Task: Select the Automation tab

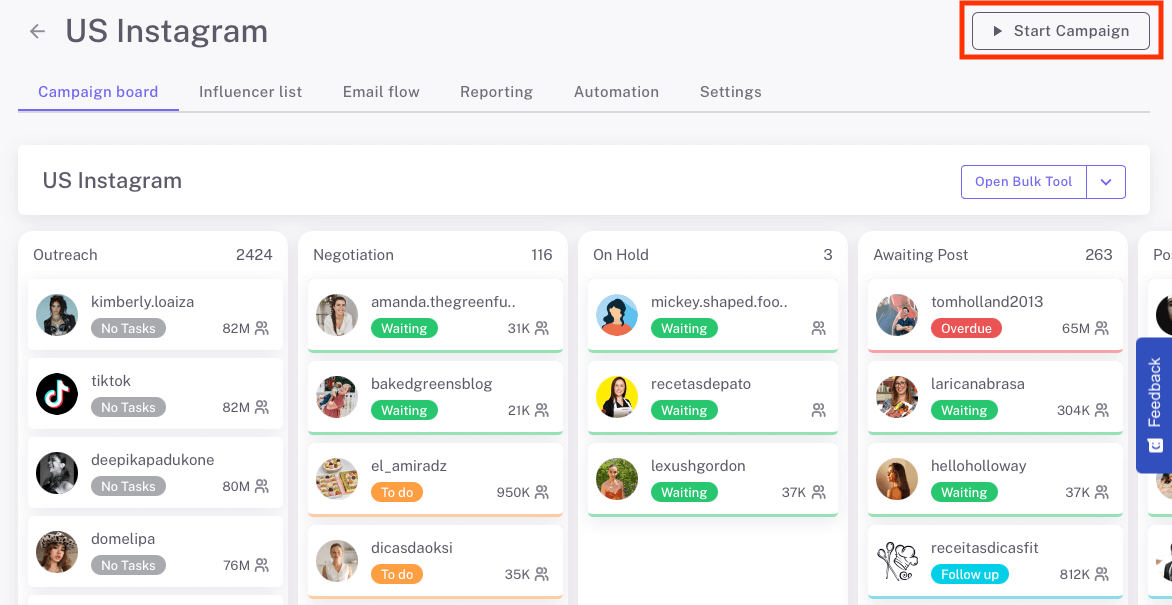Action: (617, 92)
